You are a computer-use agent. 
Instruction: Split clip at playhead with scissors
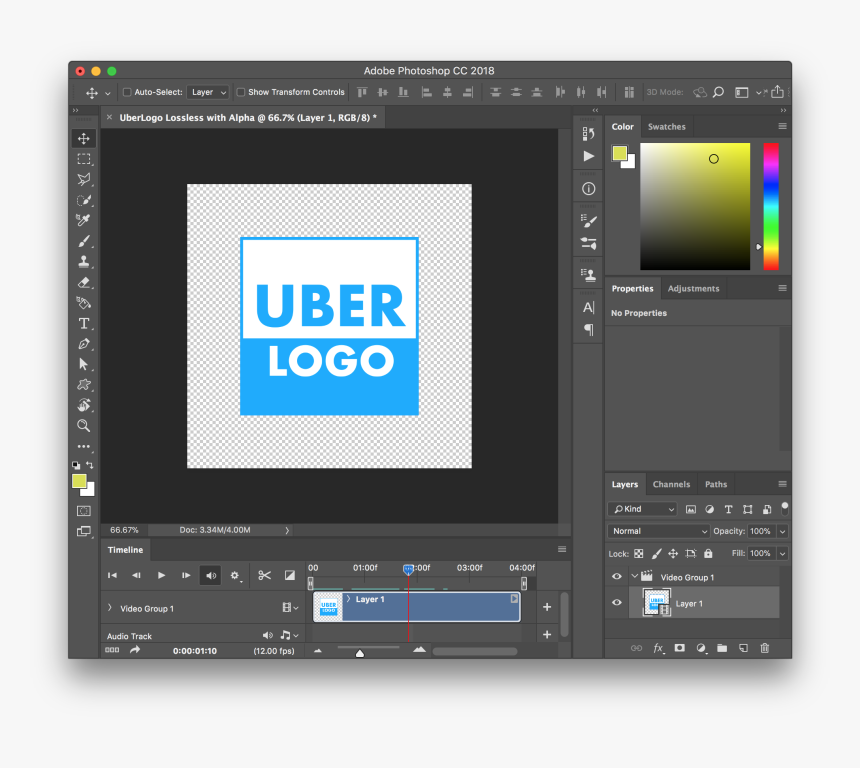pyautogui.click(x=264, y=575)
